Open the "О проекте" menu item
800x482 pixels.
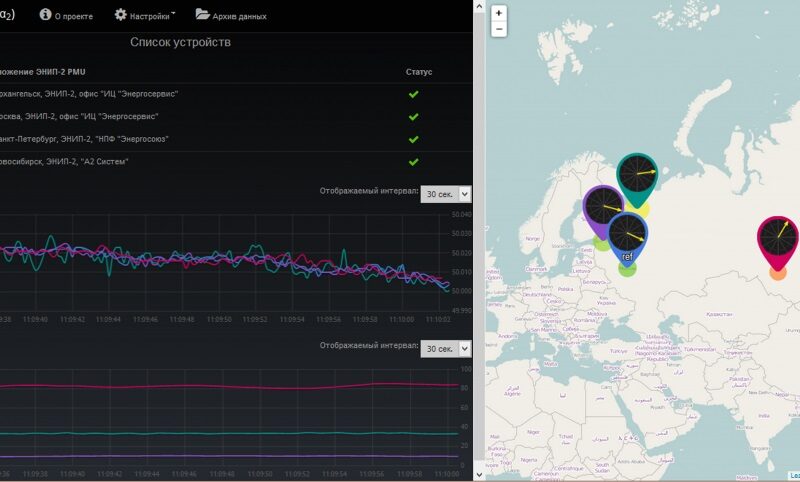pyautogui.click(x=73, y=16)
